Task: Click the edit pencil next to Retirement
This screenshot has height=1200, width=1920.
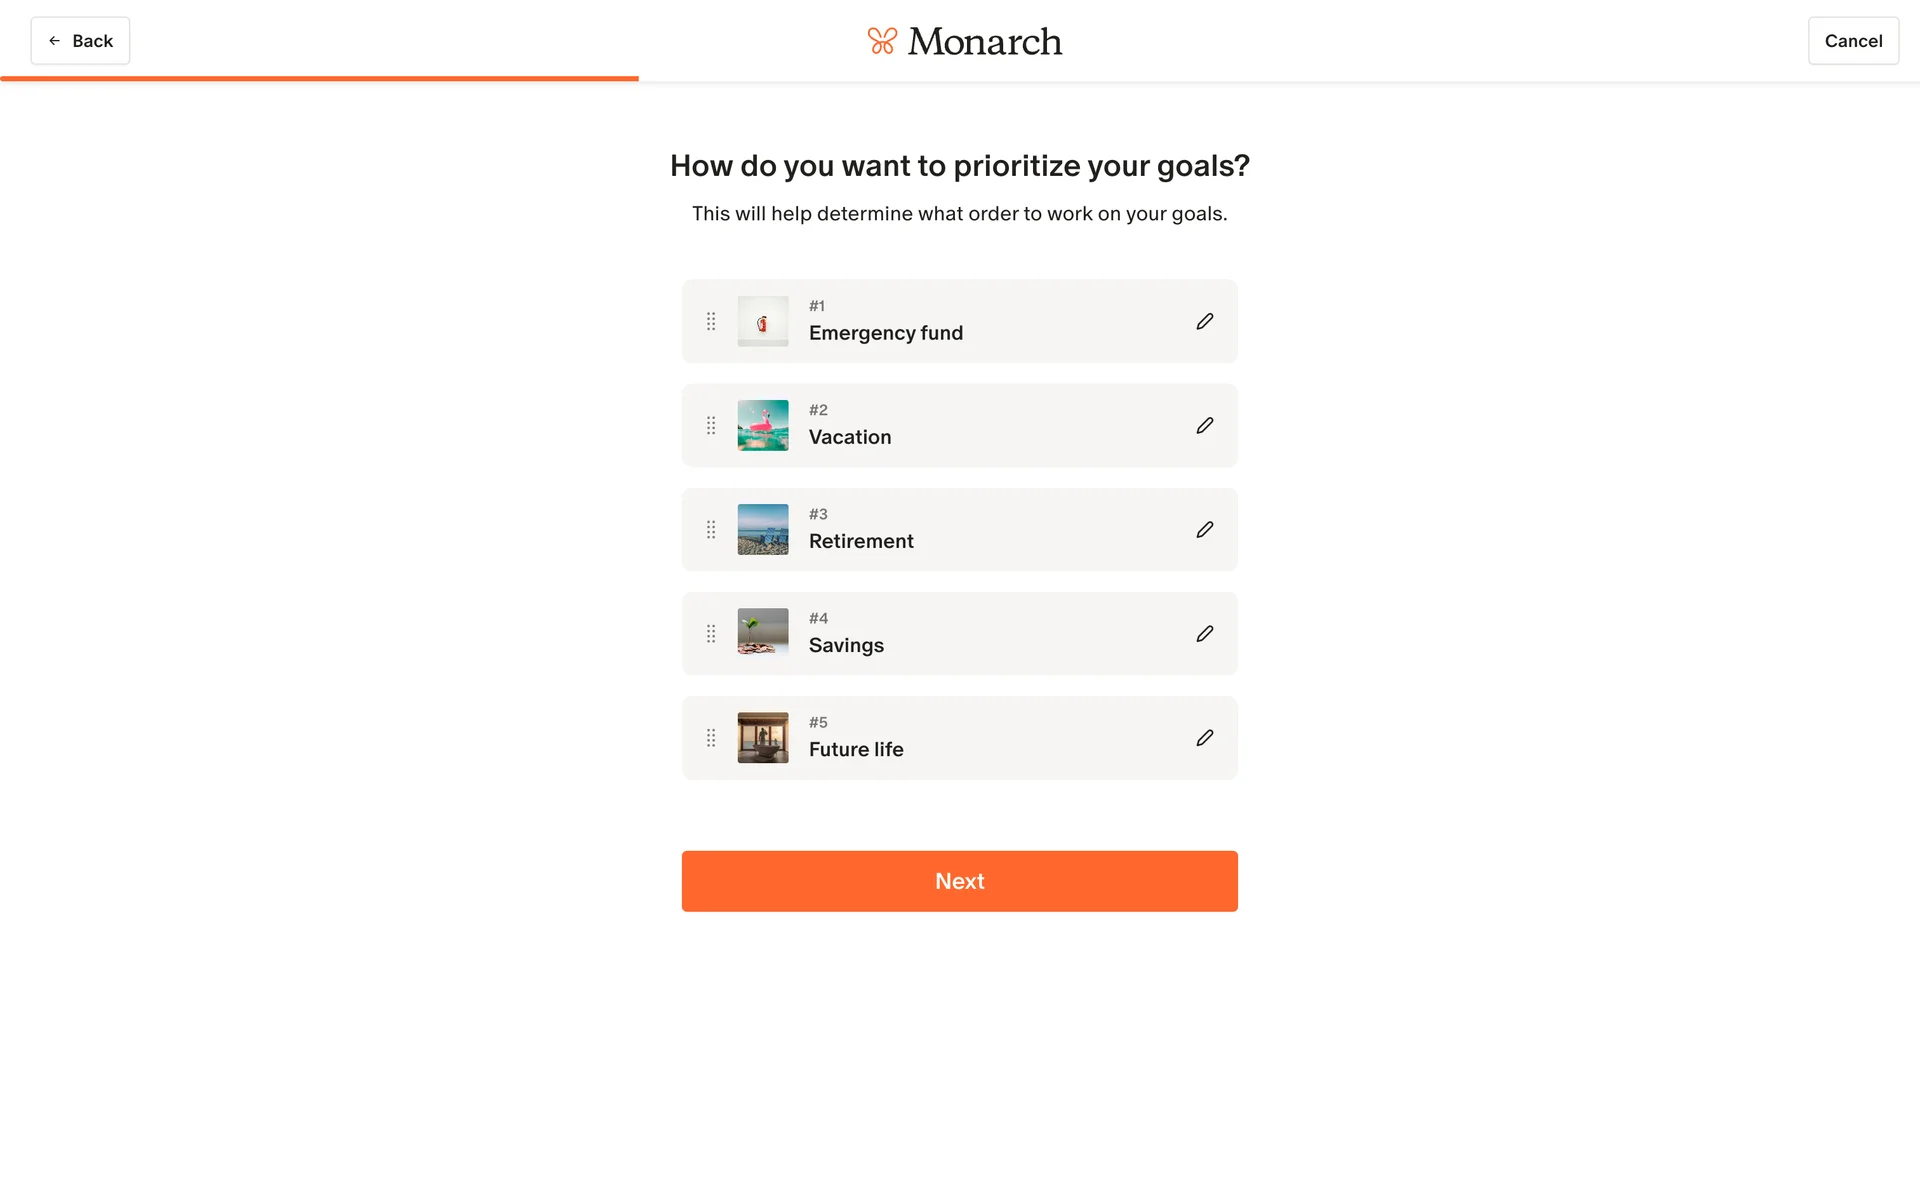Action: click(x=1204, y=529)
